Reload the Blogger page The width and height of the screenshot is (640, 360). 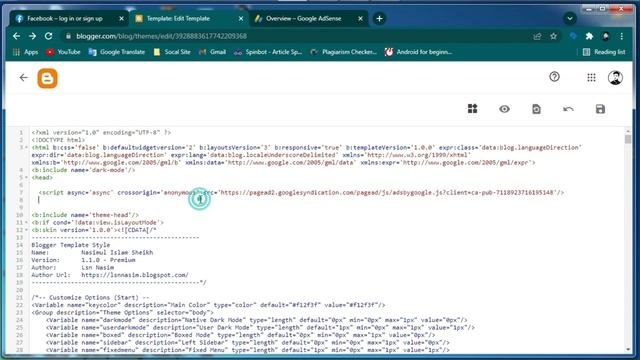coord(48,36)
